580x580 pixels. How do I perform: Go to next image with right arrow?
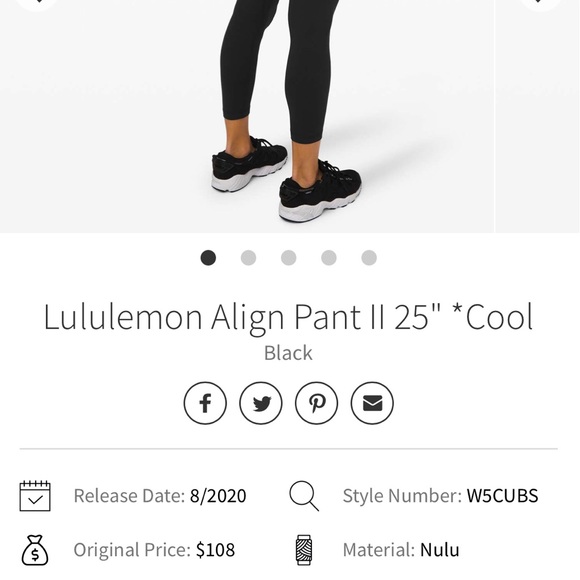coord(540,4)
